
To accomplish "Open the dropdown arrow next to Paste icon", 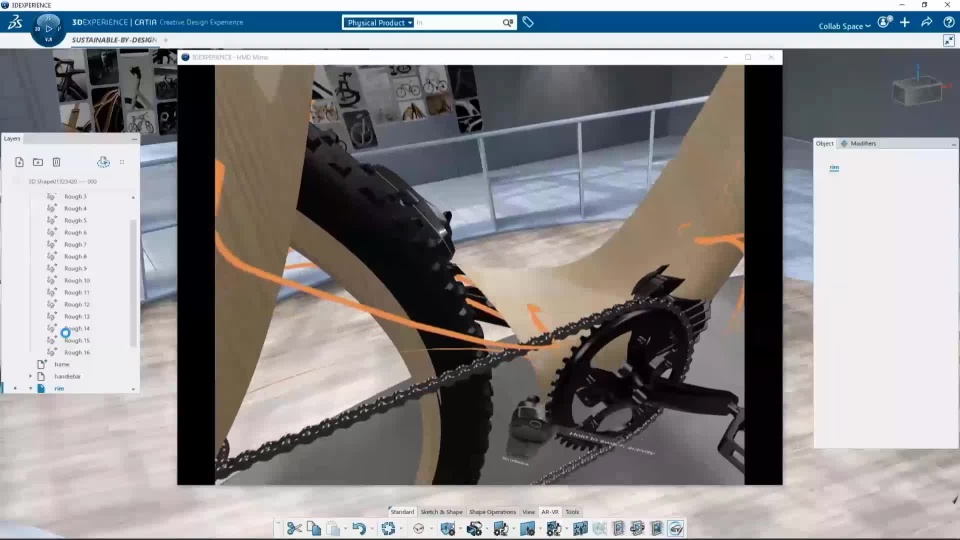I will [x=345, y=528].
